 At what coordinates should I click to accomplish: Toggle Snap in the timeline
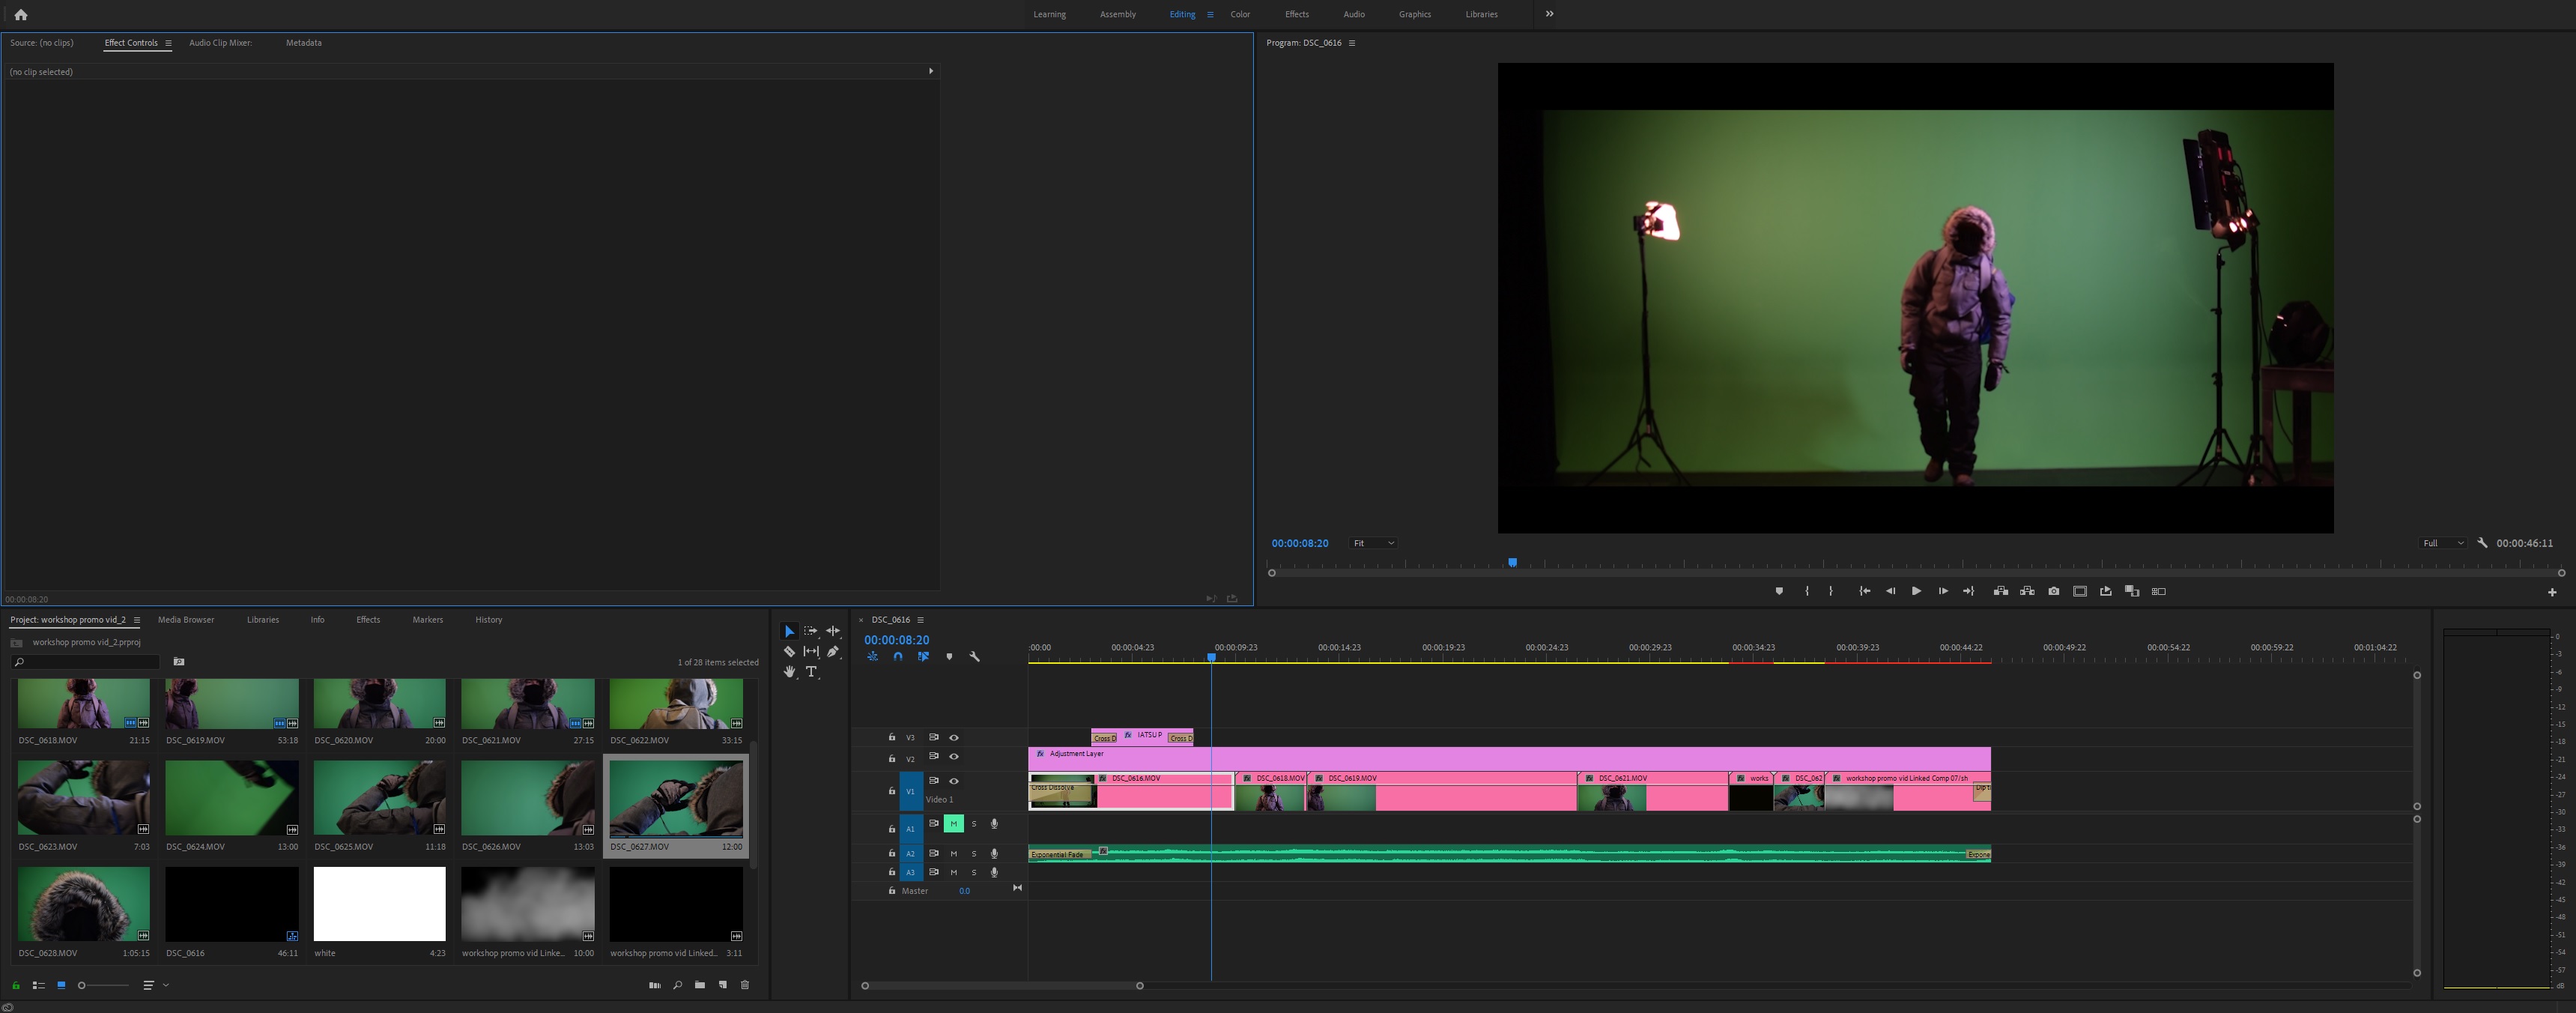tap(898, 657)
